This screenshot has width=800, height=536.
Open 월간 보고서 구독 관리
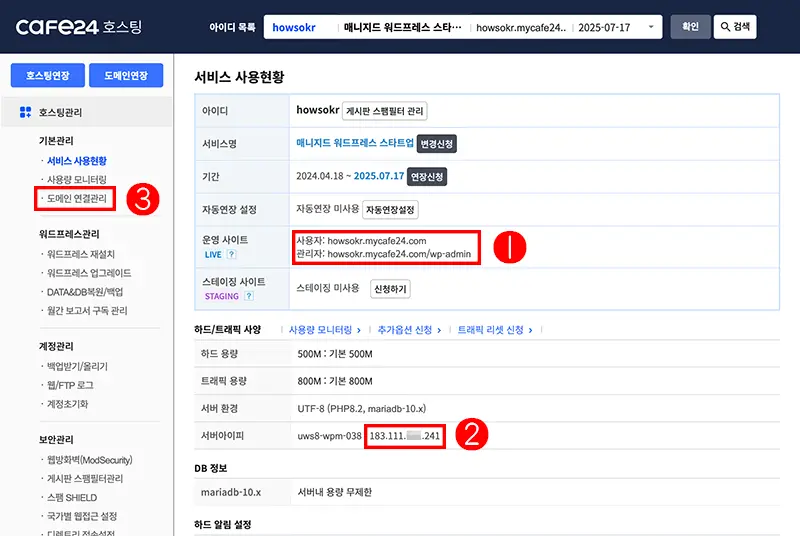[87, 311]
